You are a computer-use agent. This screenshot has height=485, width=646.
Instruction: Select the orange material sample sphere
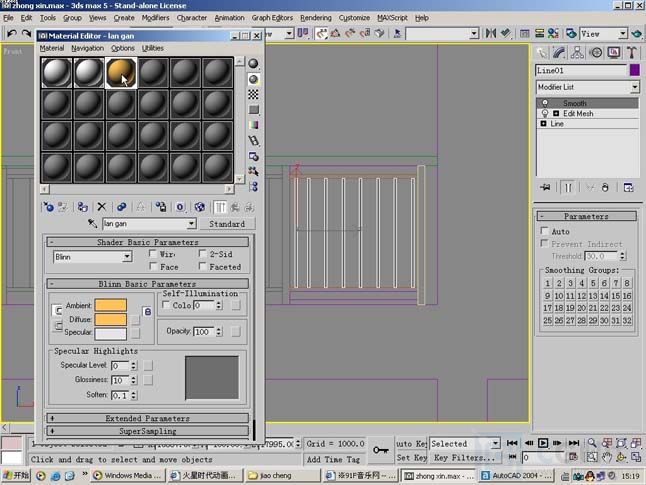click(x=121, y=73)
